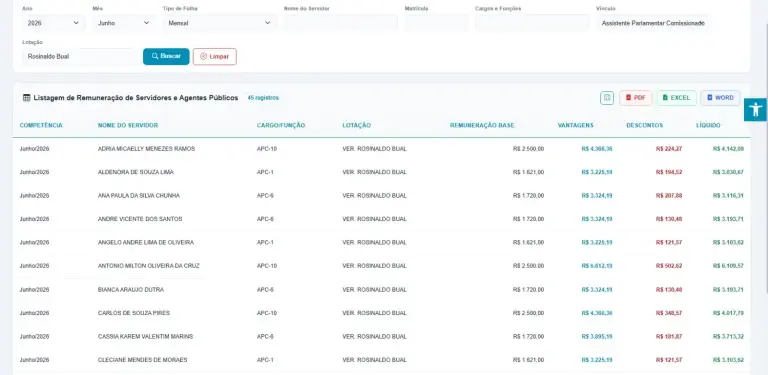The width and height of the screenshot is (768, 375).
Task: Click the Vínculo field with Assistente Parlamentar Comissionado
Action: pyautogui.click(x=653, y=23)
